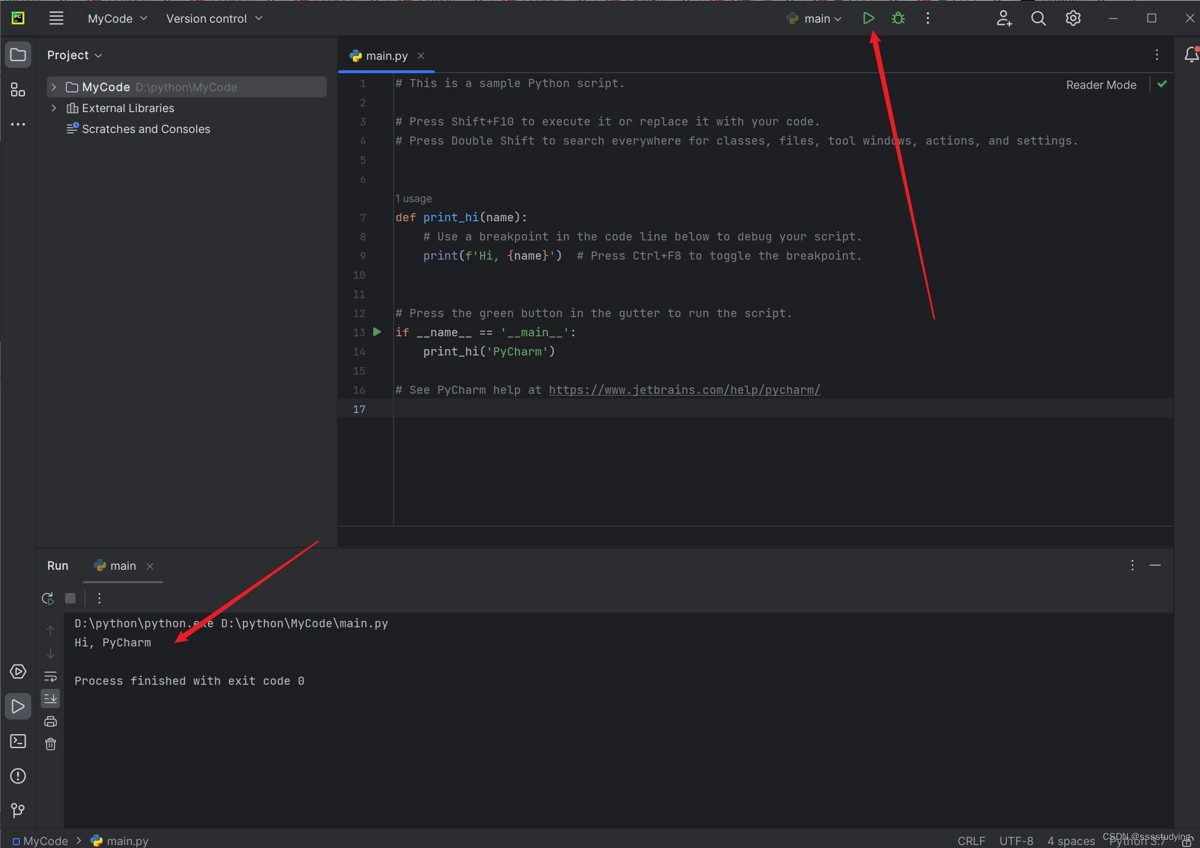The height and width of the screenshot is (848, 1200).
Task: Clear all console output with trash icon
Action: pyautogui.click(x=51, y=744)
